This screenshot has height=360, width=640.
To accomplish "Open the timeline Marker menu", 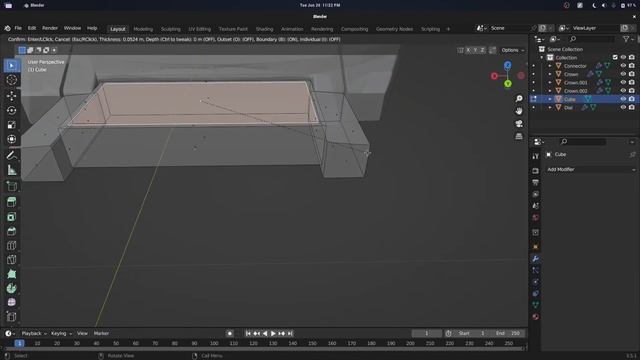I will tap(101, 333).
